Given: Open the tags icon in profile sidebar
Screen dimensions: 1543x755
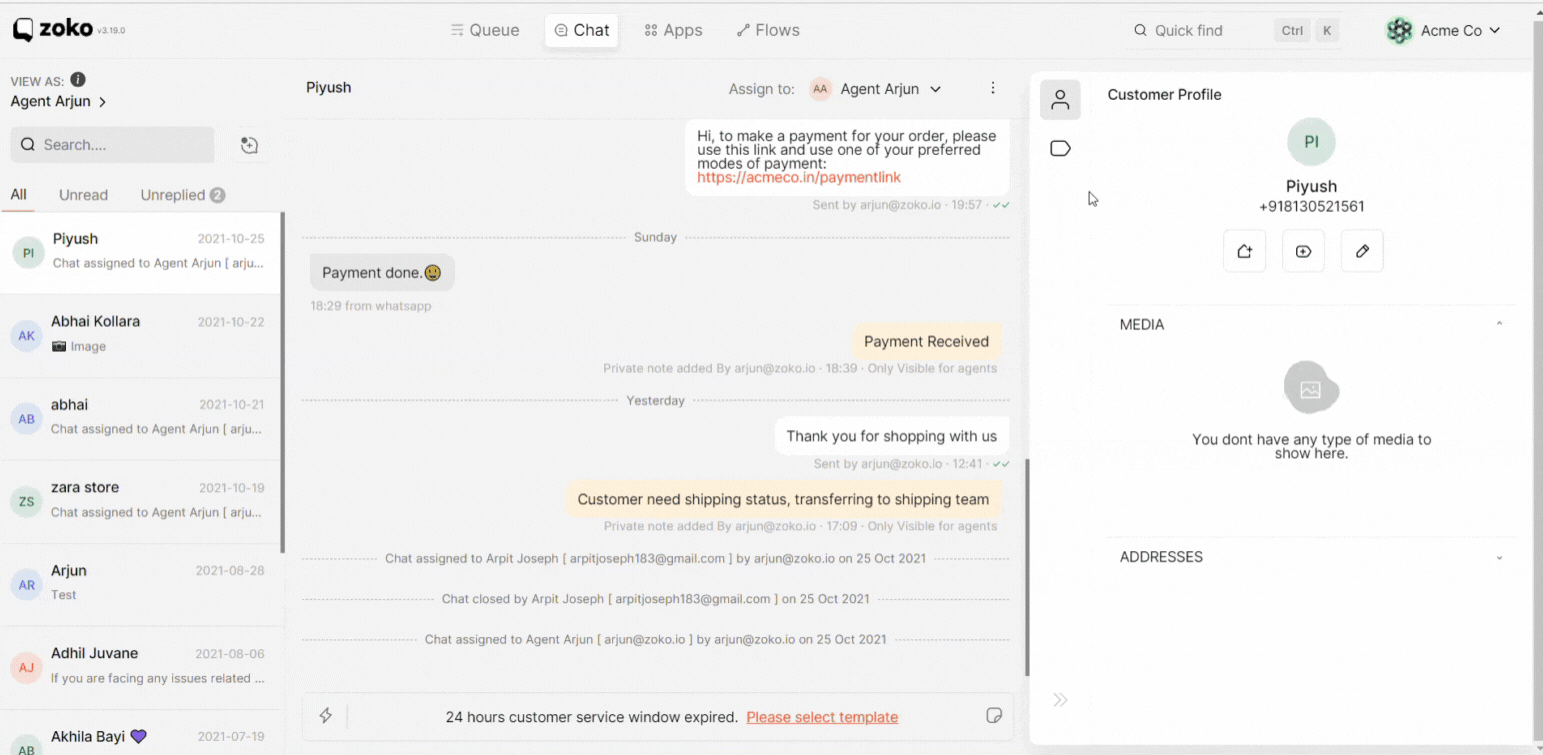Looking at the screenshot, I should tap(1060, 149).
